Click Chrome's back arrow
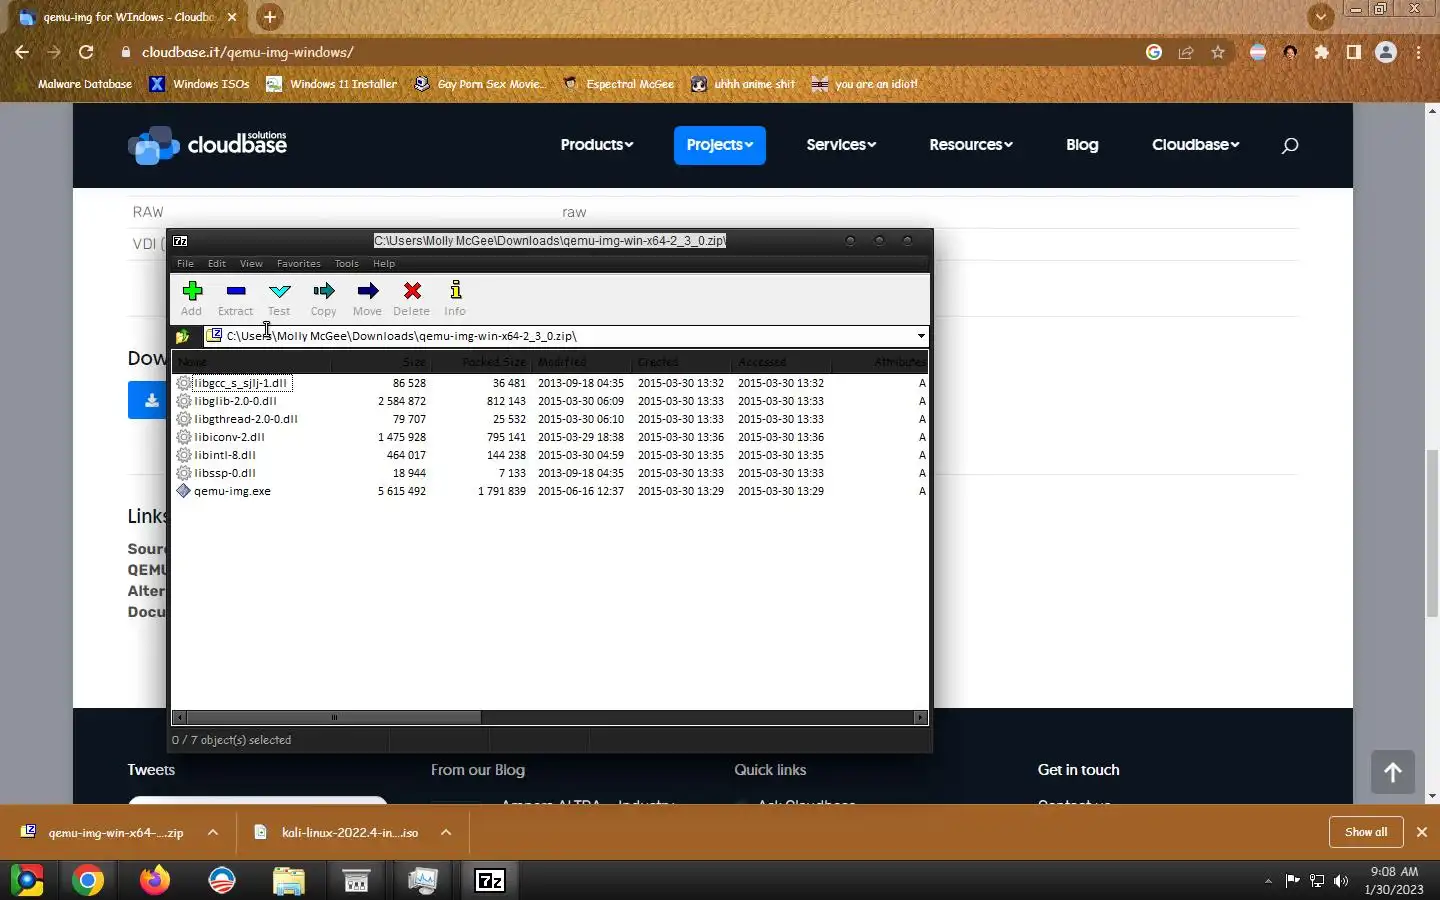 coord(22,52)
